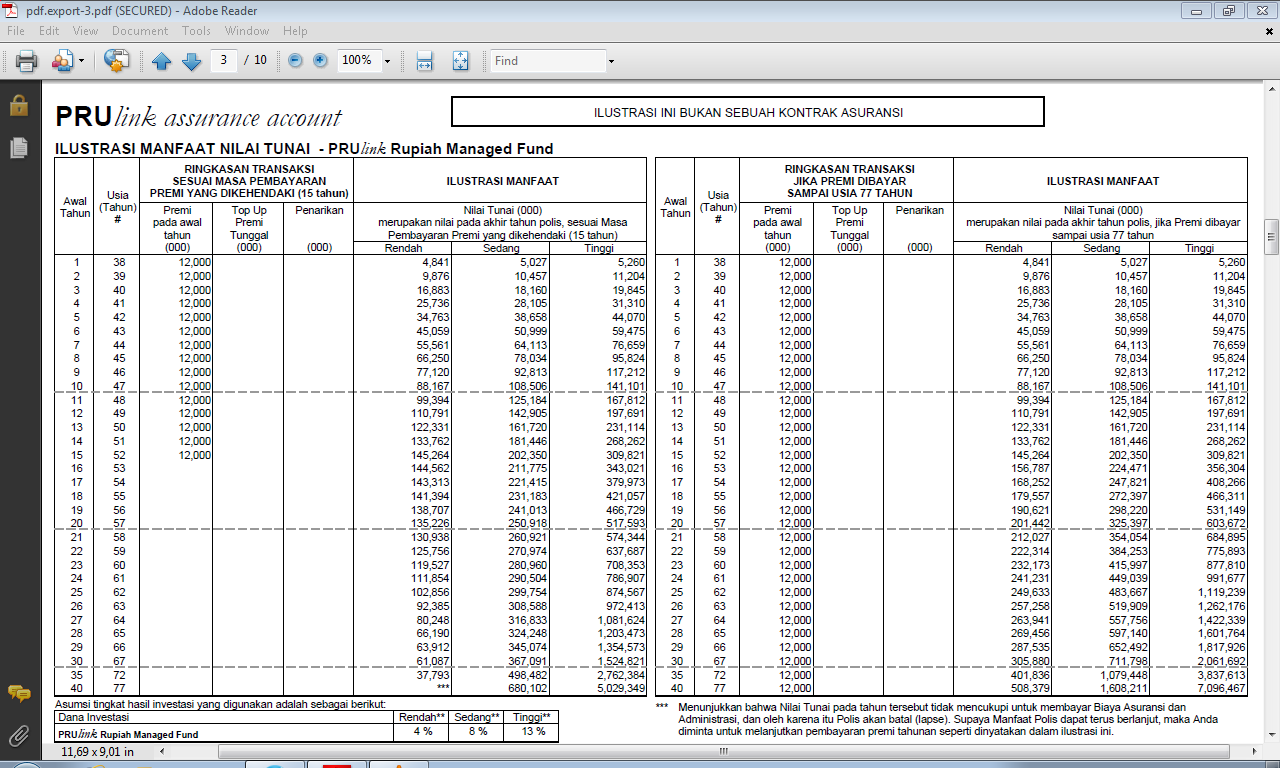The height and width of the screenshot is (768, 1280).
Task: Select the fit one full page icon
Action: point(460,61)
